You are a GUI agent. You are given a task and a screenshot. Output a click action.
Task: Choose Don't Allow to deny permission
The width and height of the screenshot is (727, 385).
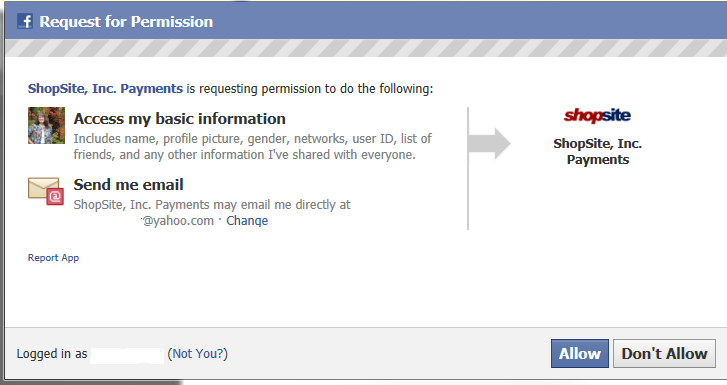[x=664, y=353]
